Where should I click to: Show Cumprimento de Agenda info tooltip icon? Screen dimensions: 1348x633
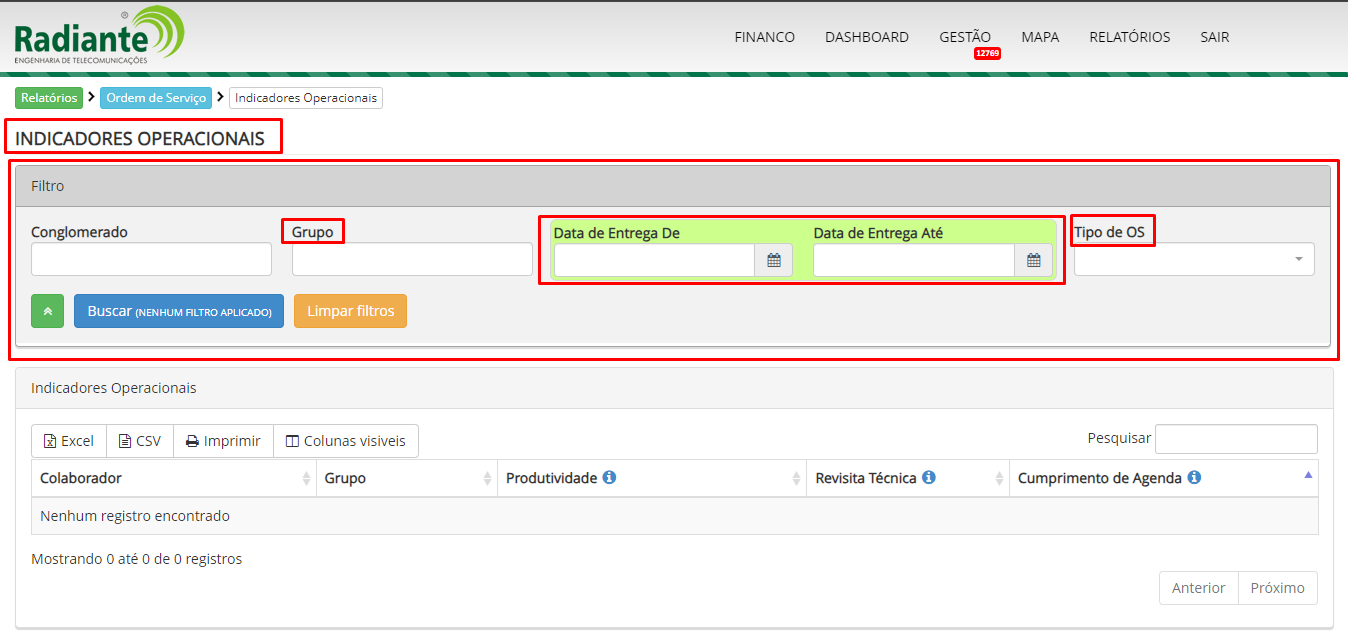click(x=1194, y=478)
